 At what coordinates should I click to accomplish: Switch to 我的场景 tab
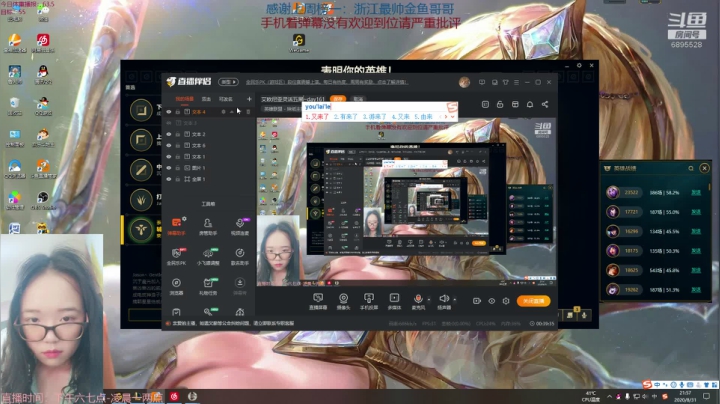[x=184, y=99]
